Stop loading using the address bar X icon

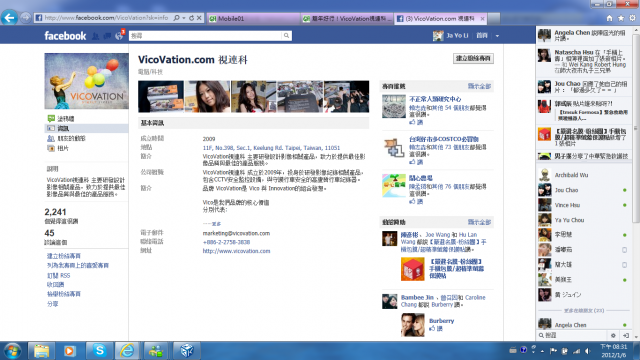199,18
